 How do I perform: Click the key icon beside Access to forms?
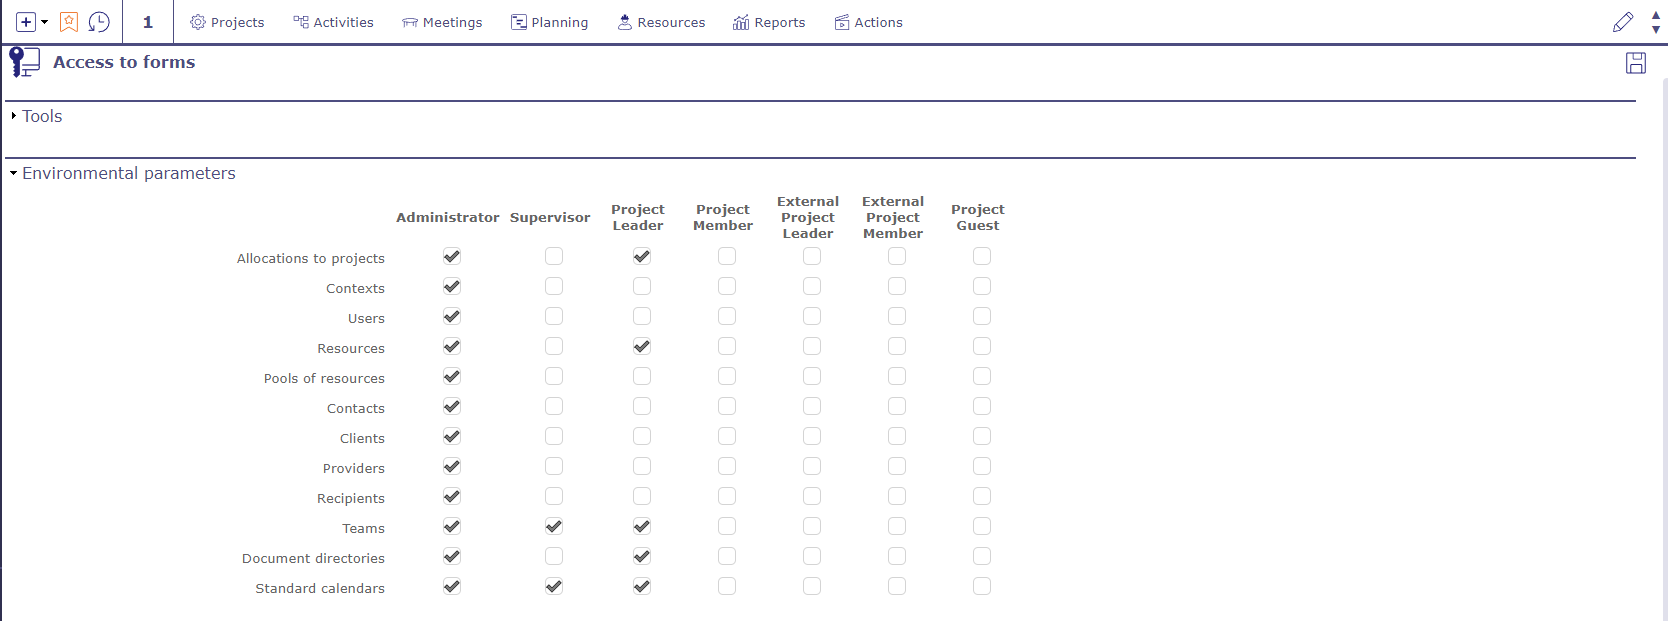click(x=24, y=62)
